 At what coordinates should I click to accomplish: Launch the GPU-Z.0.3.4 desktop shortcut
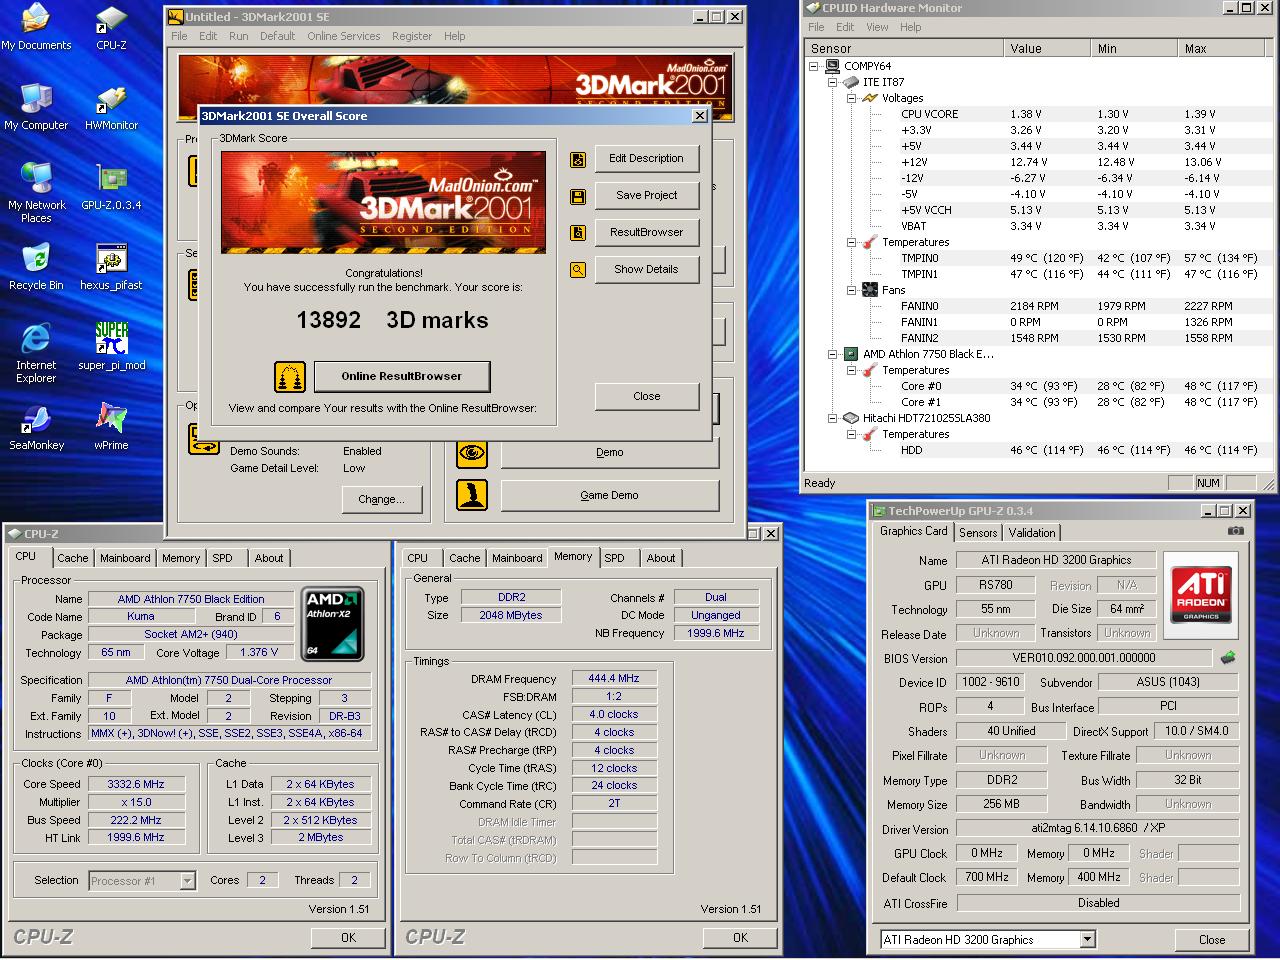111,187
